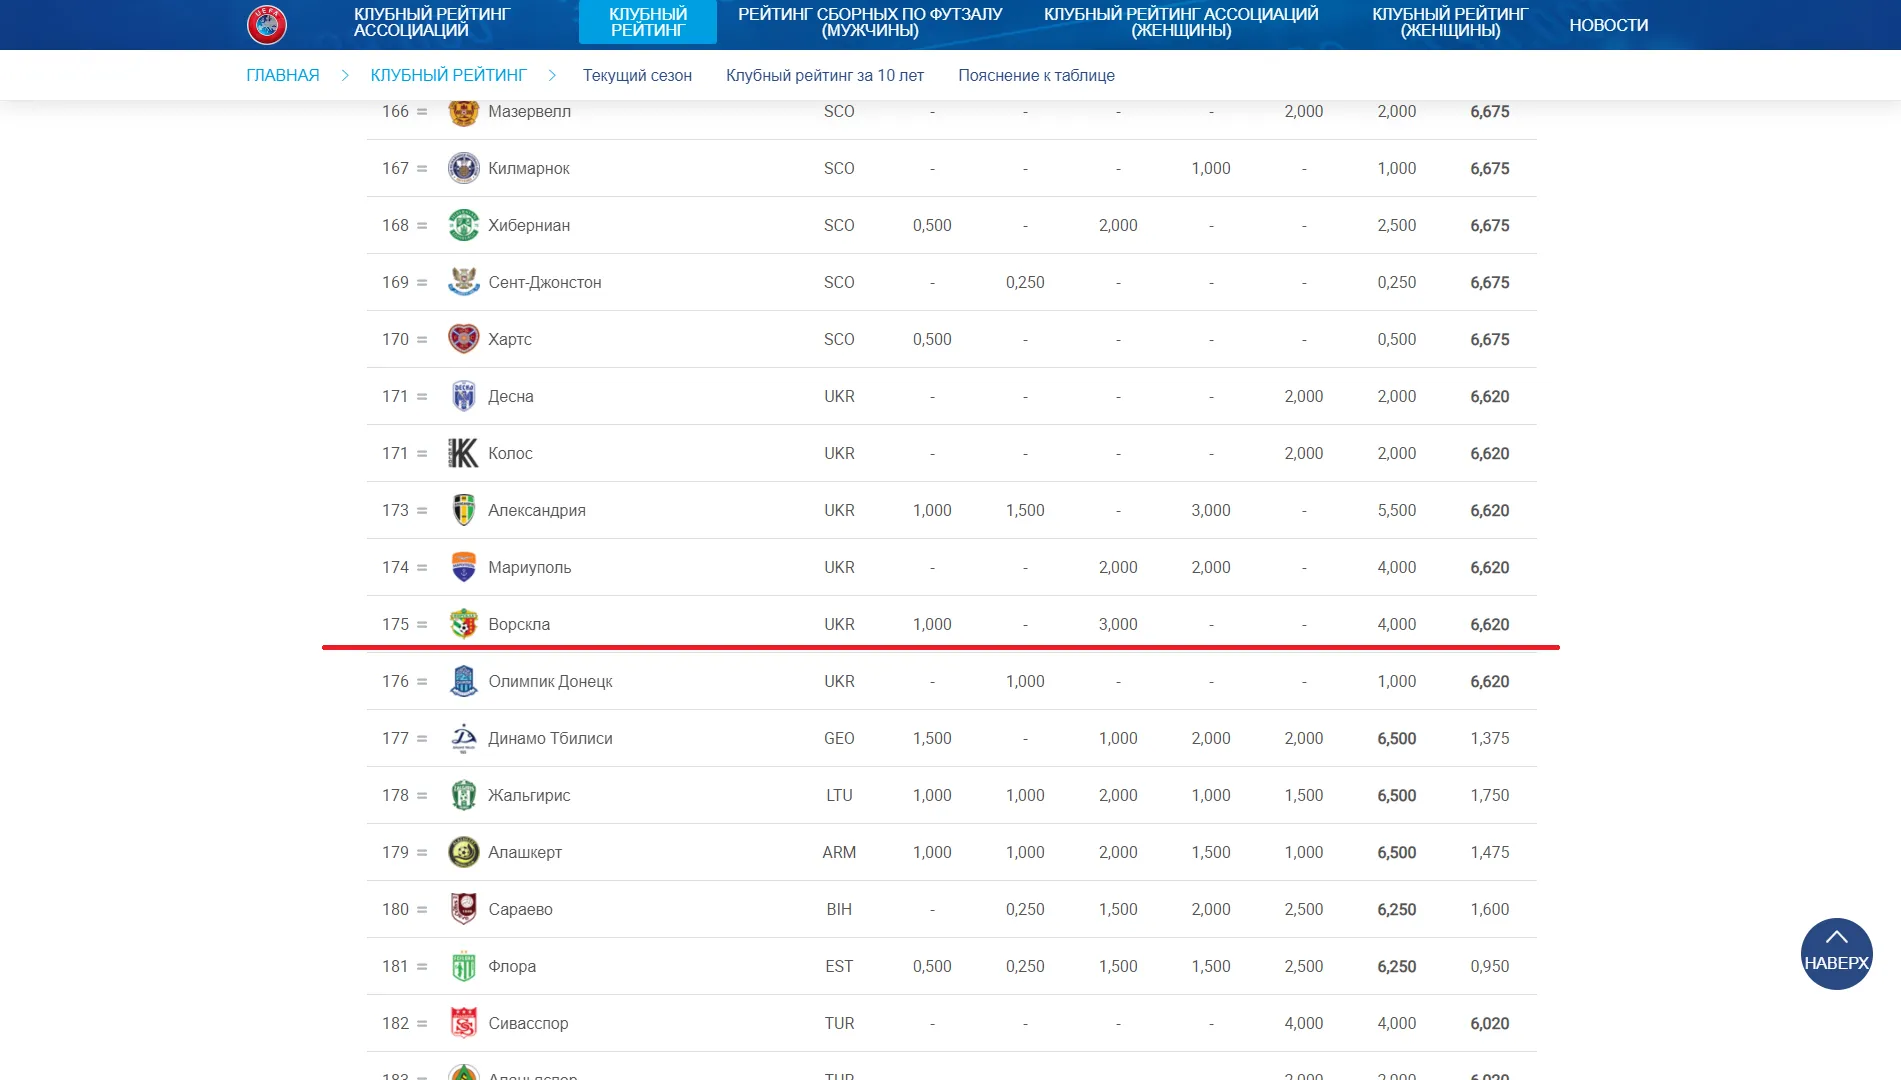Click the Александрия team name
The height and width of the screenshot is (1080, 1901).
click(x=537, y=510)
